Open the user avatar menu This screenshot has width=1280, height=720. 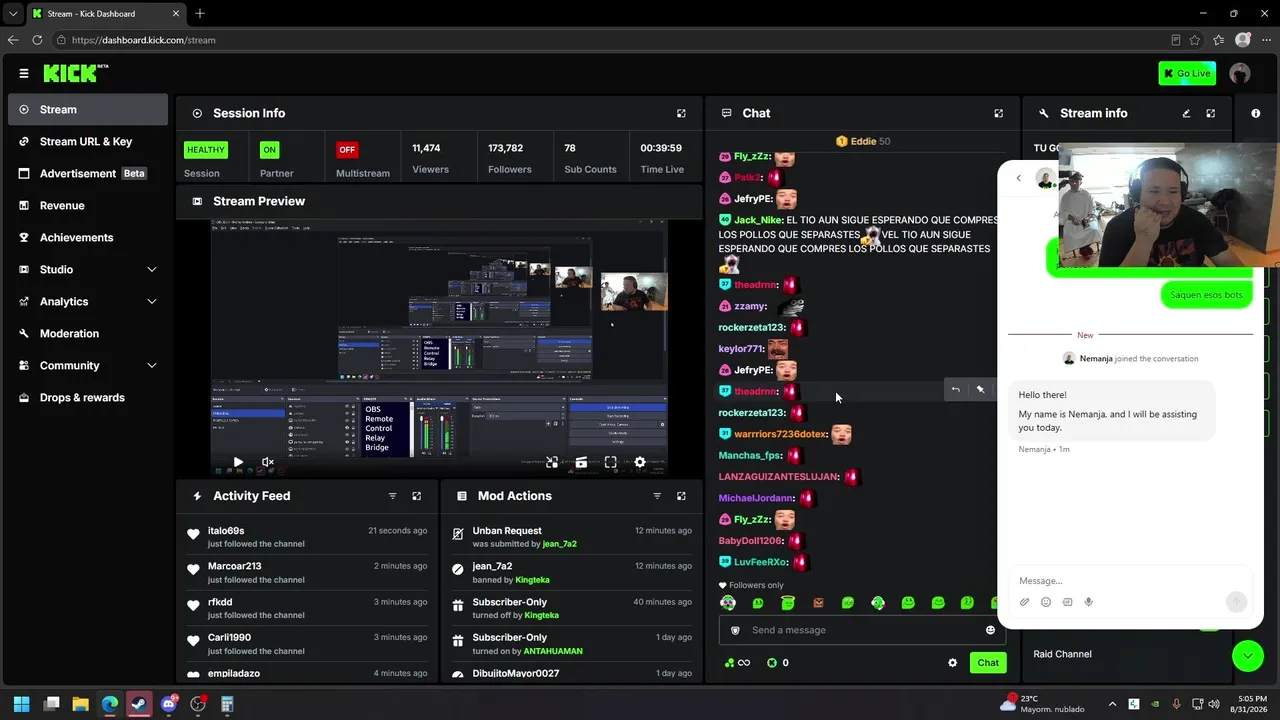1240,73
